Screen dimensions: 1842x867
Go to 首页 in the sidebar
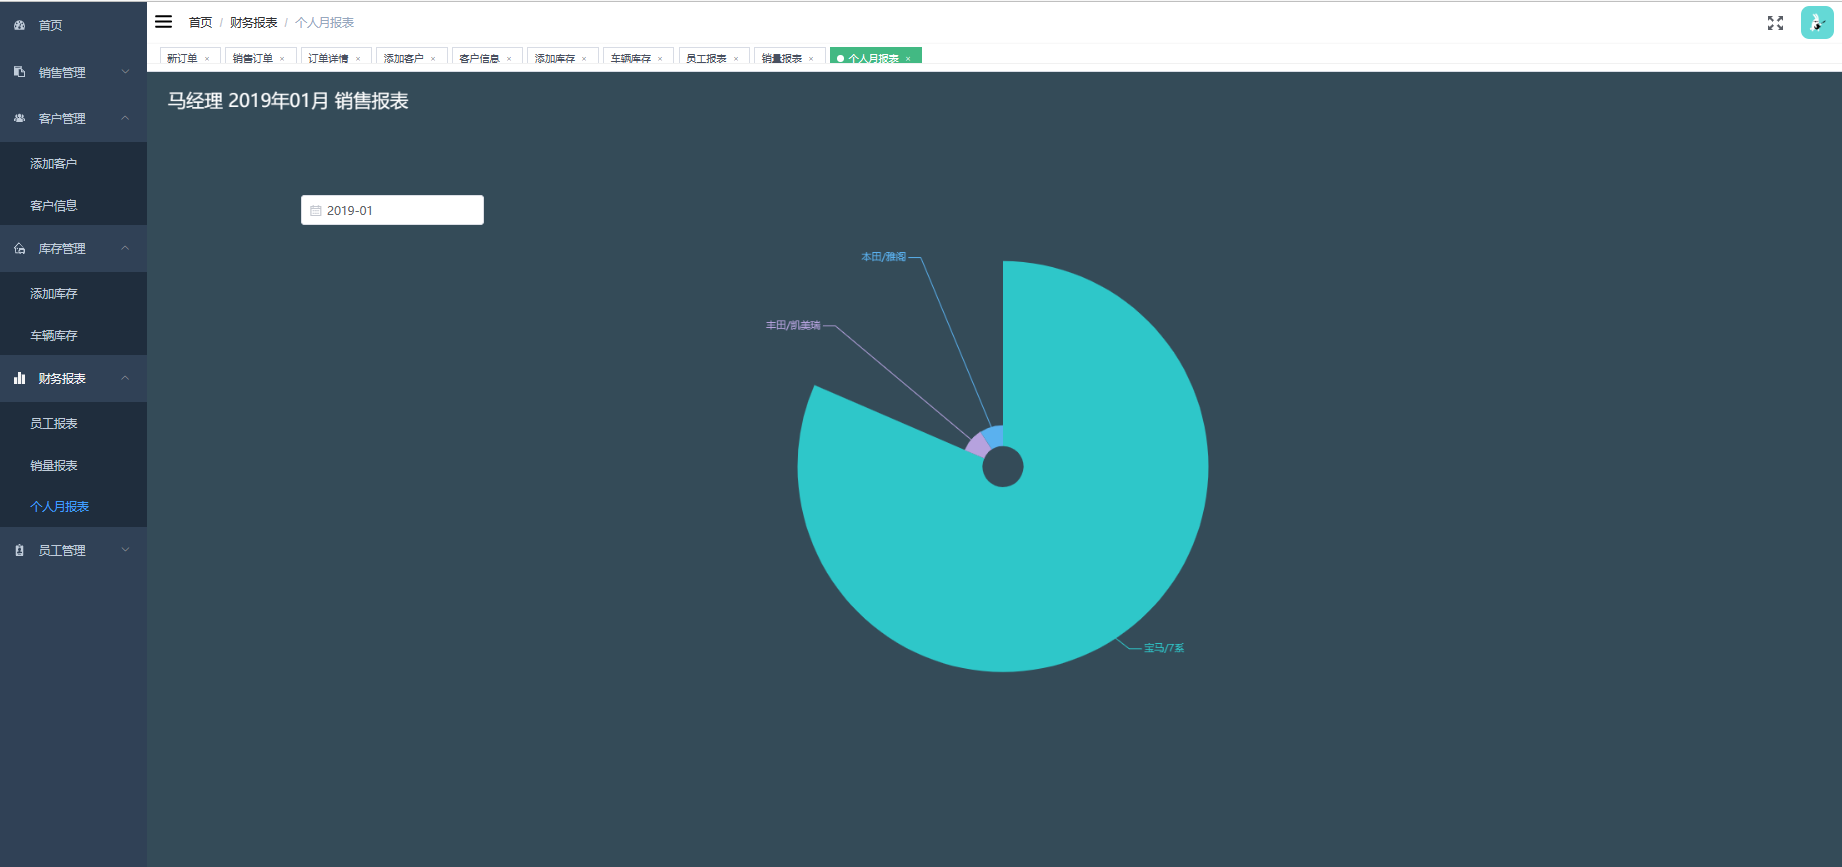coord(73,25)
